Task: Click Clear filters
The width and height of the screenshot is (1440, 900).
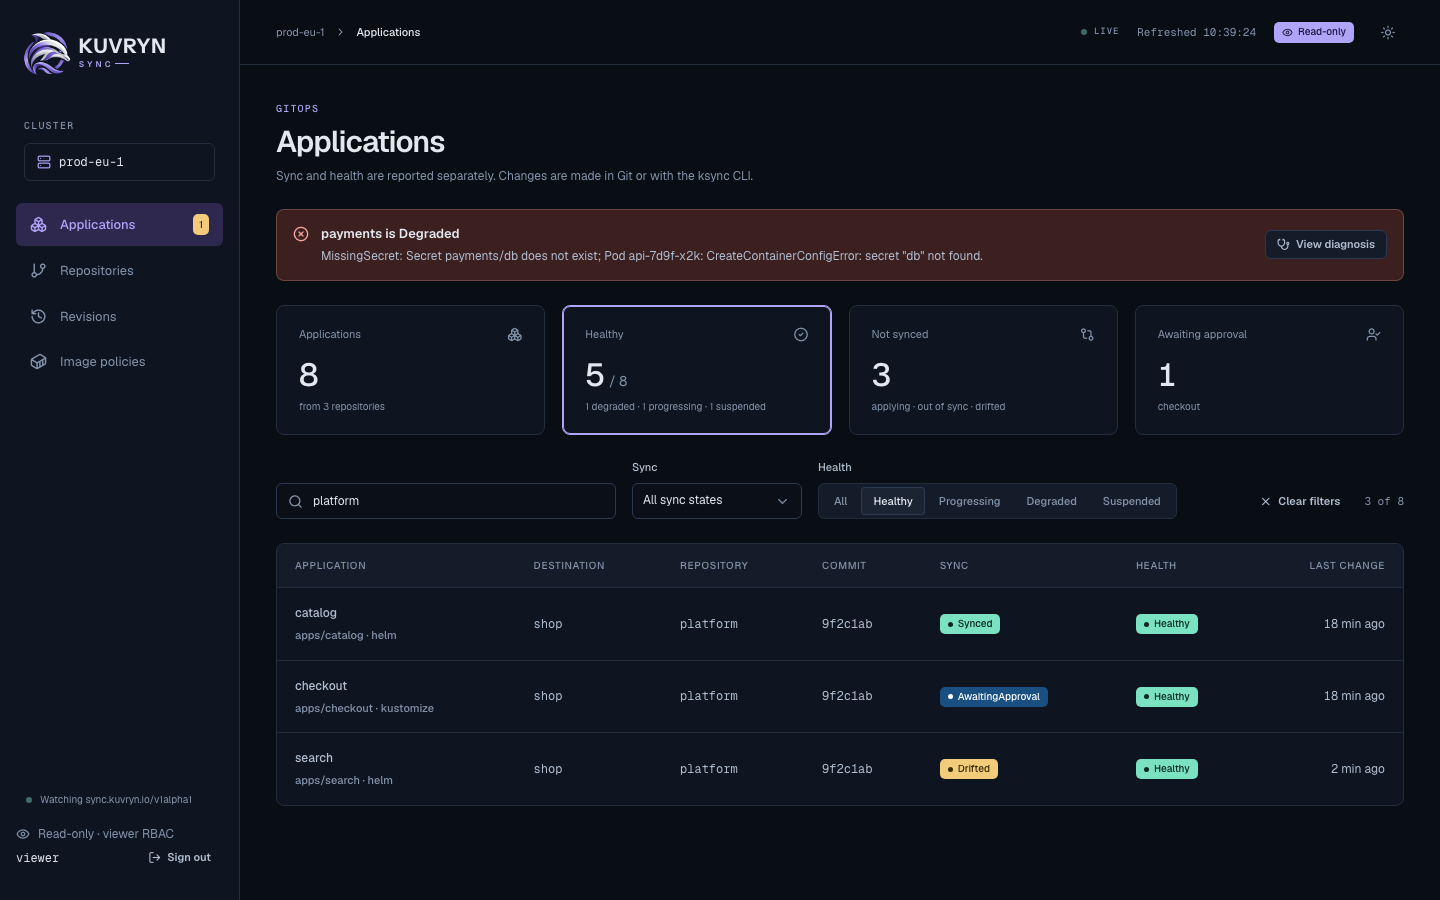Action: point(1300,501)
